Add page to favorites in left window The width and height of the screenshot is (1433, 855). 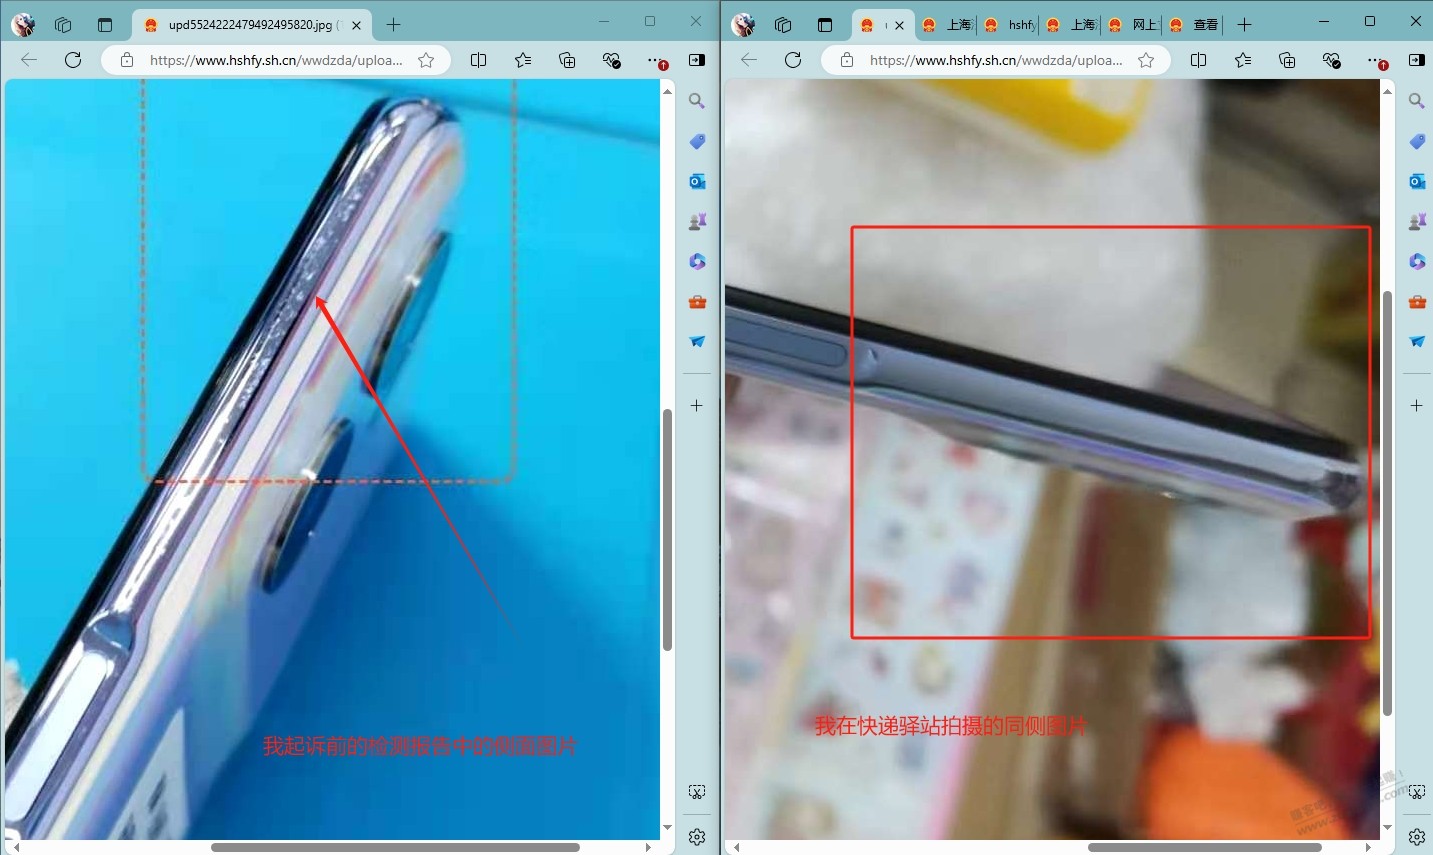pos(426,60)
